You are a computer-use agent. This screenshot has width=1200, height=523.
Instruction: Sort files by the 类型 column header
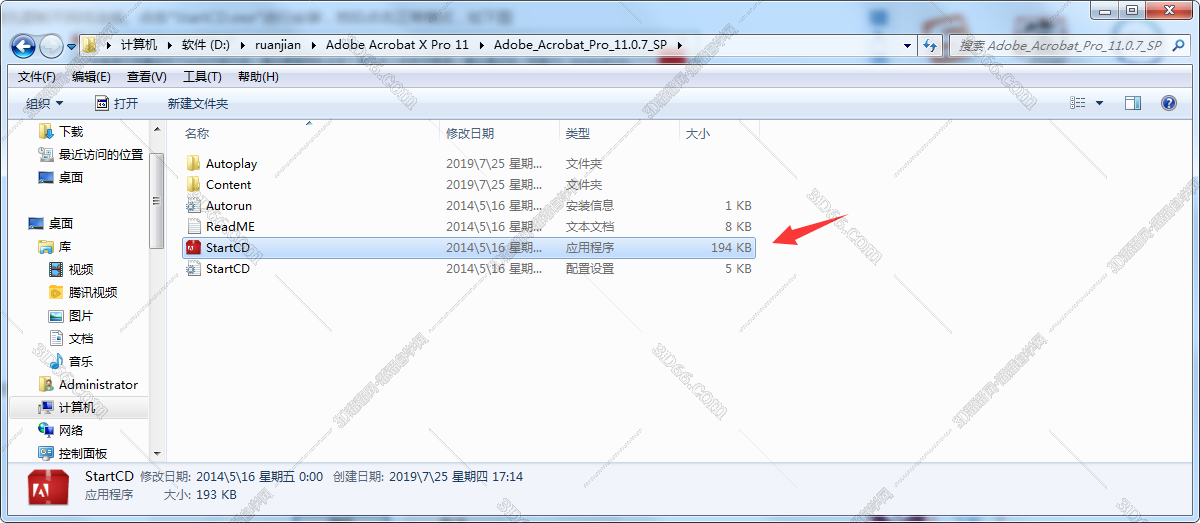click(578, 133)
